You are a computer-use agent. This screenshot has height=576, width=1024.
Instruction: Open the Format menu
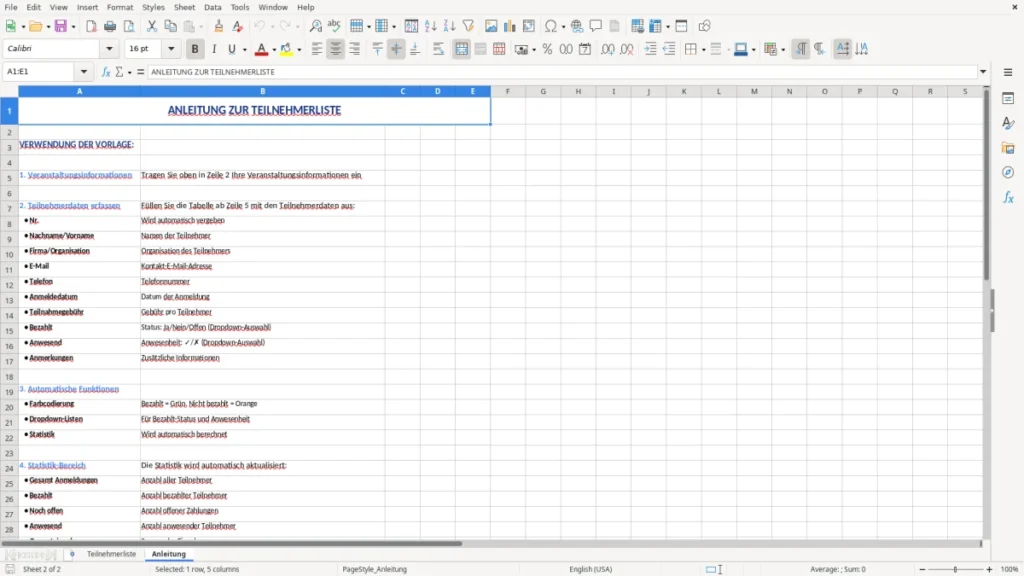coord(120,7)
